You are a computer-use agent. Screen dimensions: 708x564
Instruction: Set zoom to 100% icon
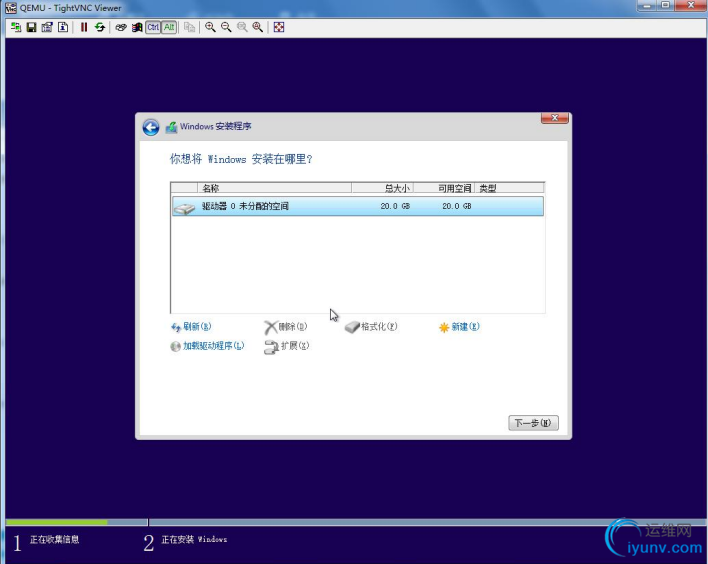242,27
